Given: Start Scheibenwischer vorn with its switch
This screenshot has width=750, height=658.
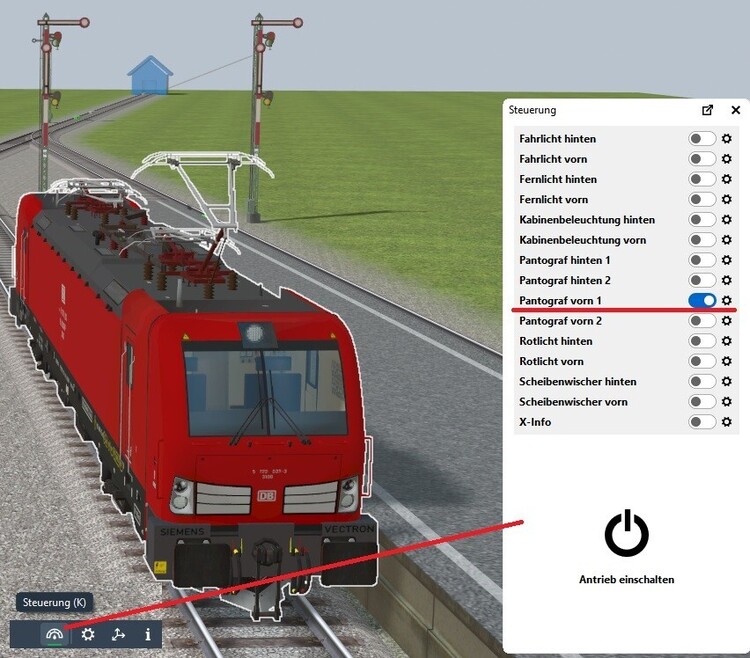Looking at the screenshot, I should click(702, 402).
